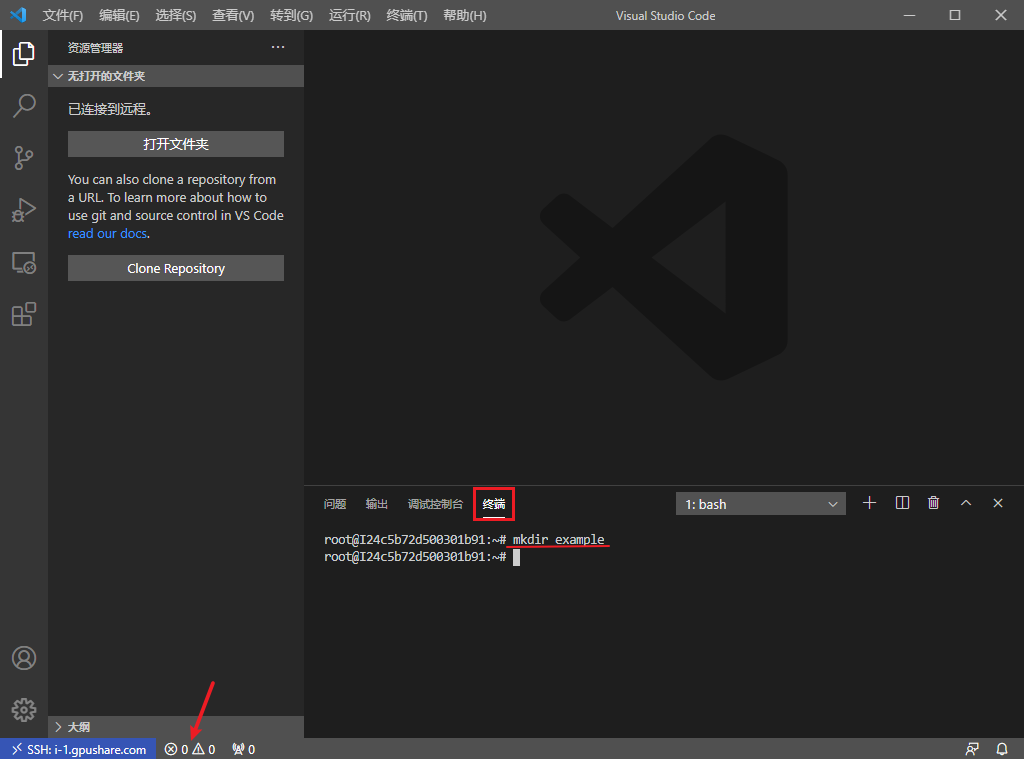Open the feedback icon in status bar
The width and height of the screenshot is (1024, 759).
[x=972, y=749]
